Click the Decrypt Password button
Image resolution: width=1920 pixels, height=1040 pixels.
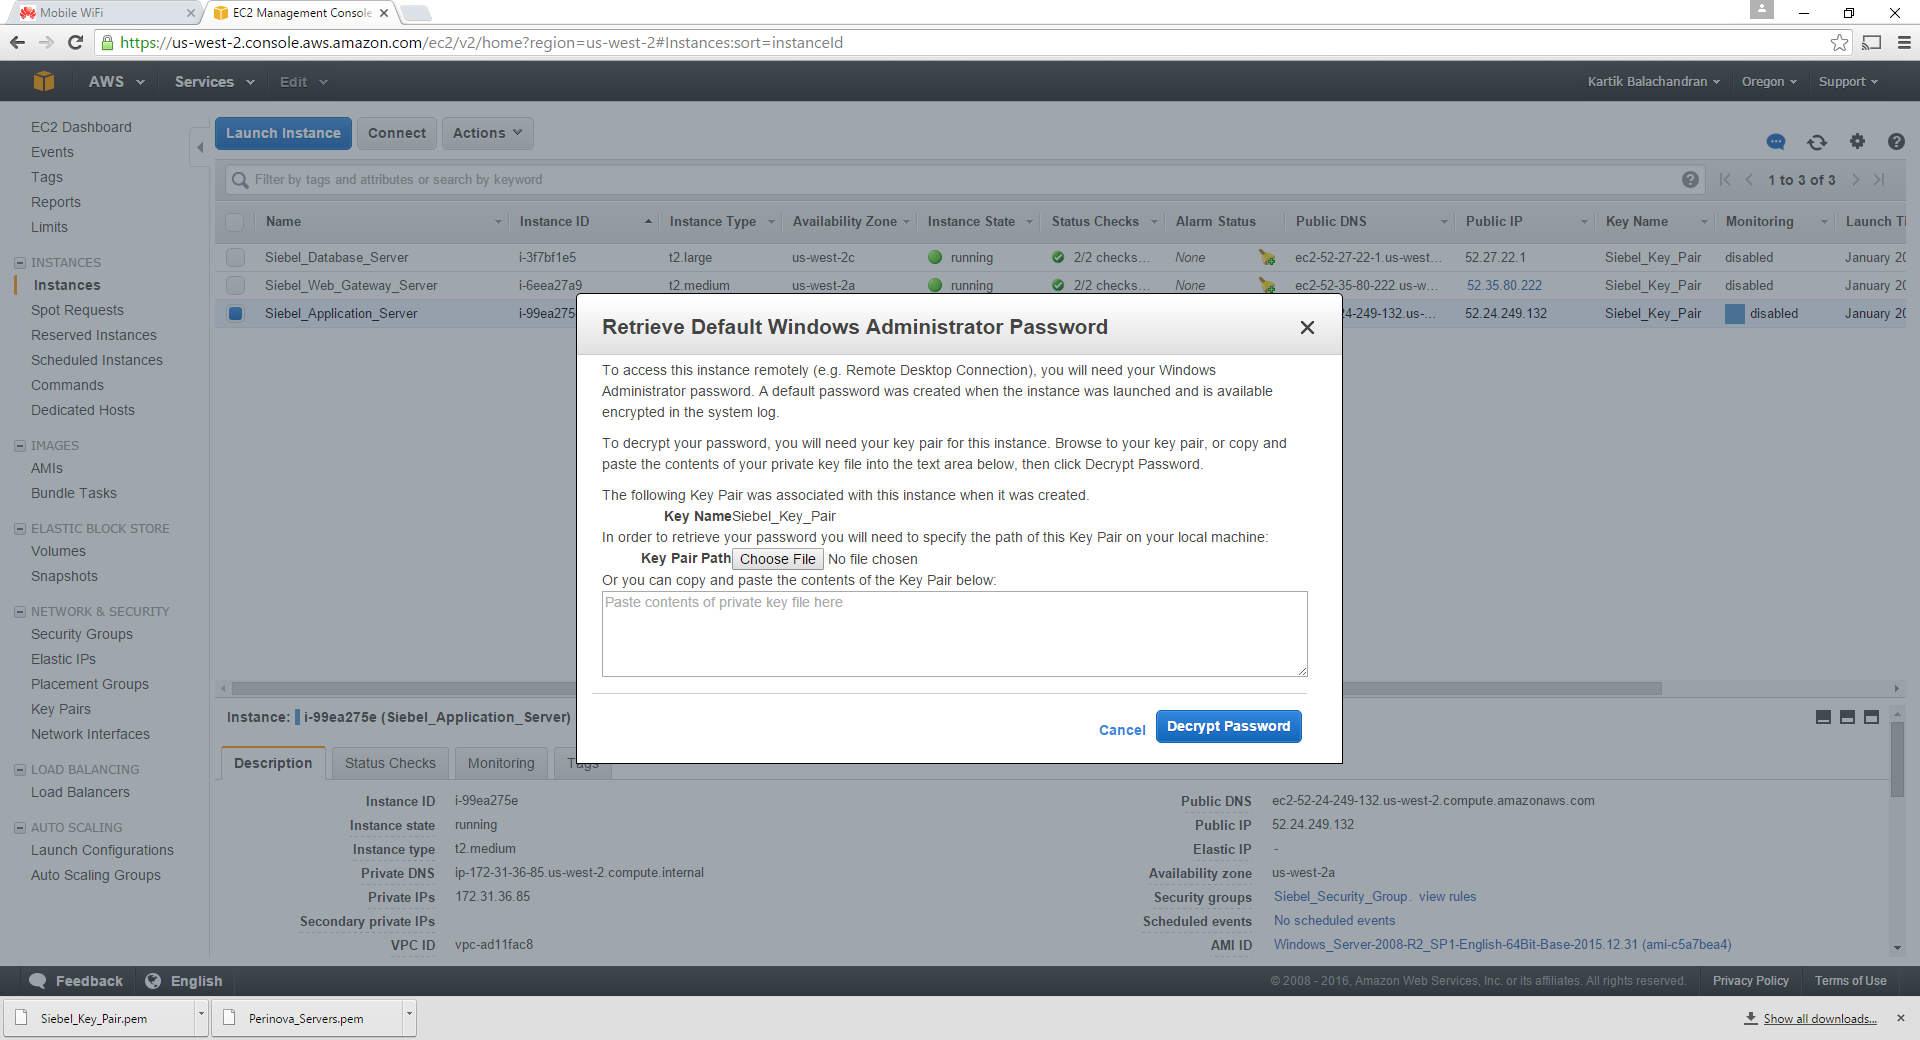(x=1228, y=726)
